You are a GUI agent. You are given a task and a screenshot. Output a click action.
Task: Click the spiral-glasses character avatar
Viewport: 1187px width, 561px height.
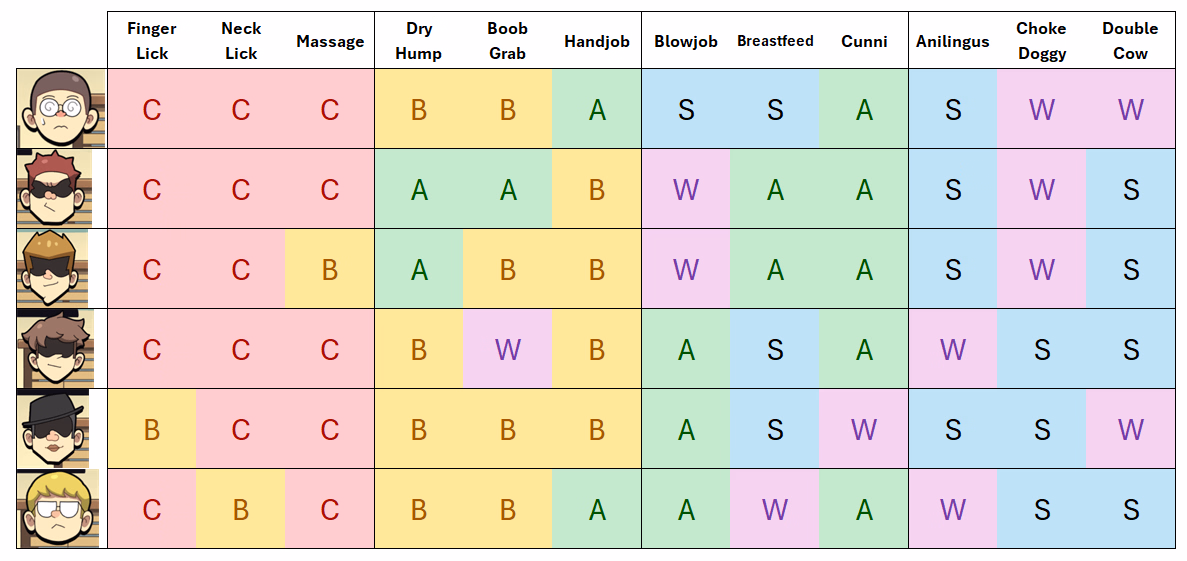(x=61, y=108)
